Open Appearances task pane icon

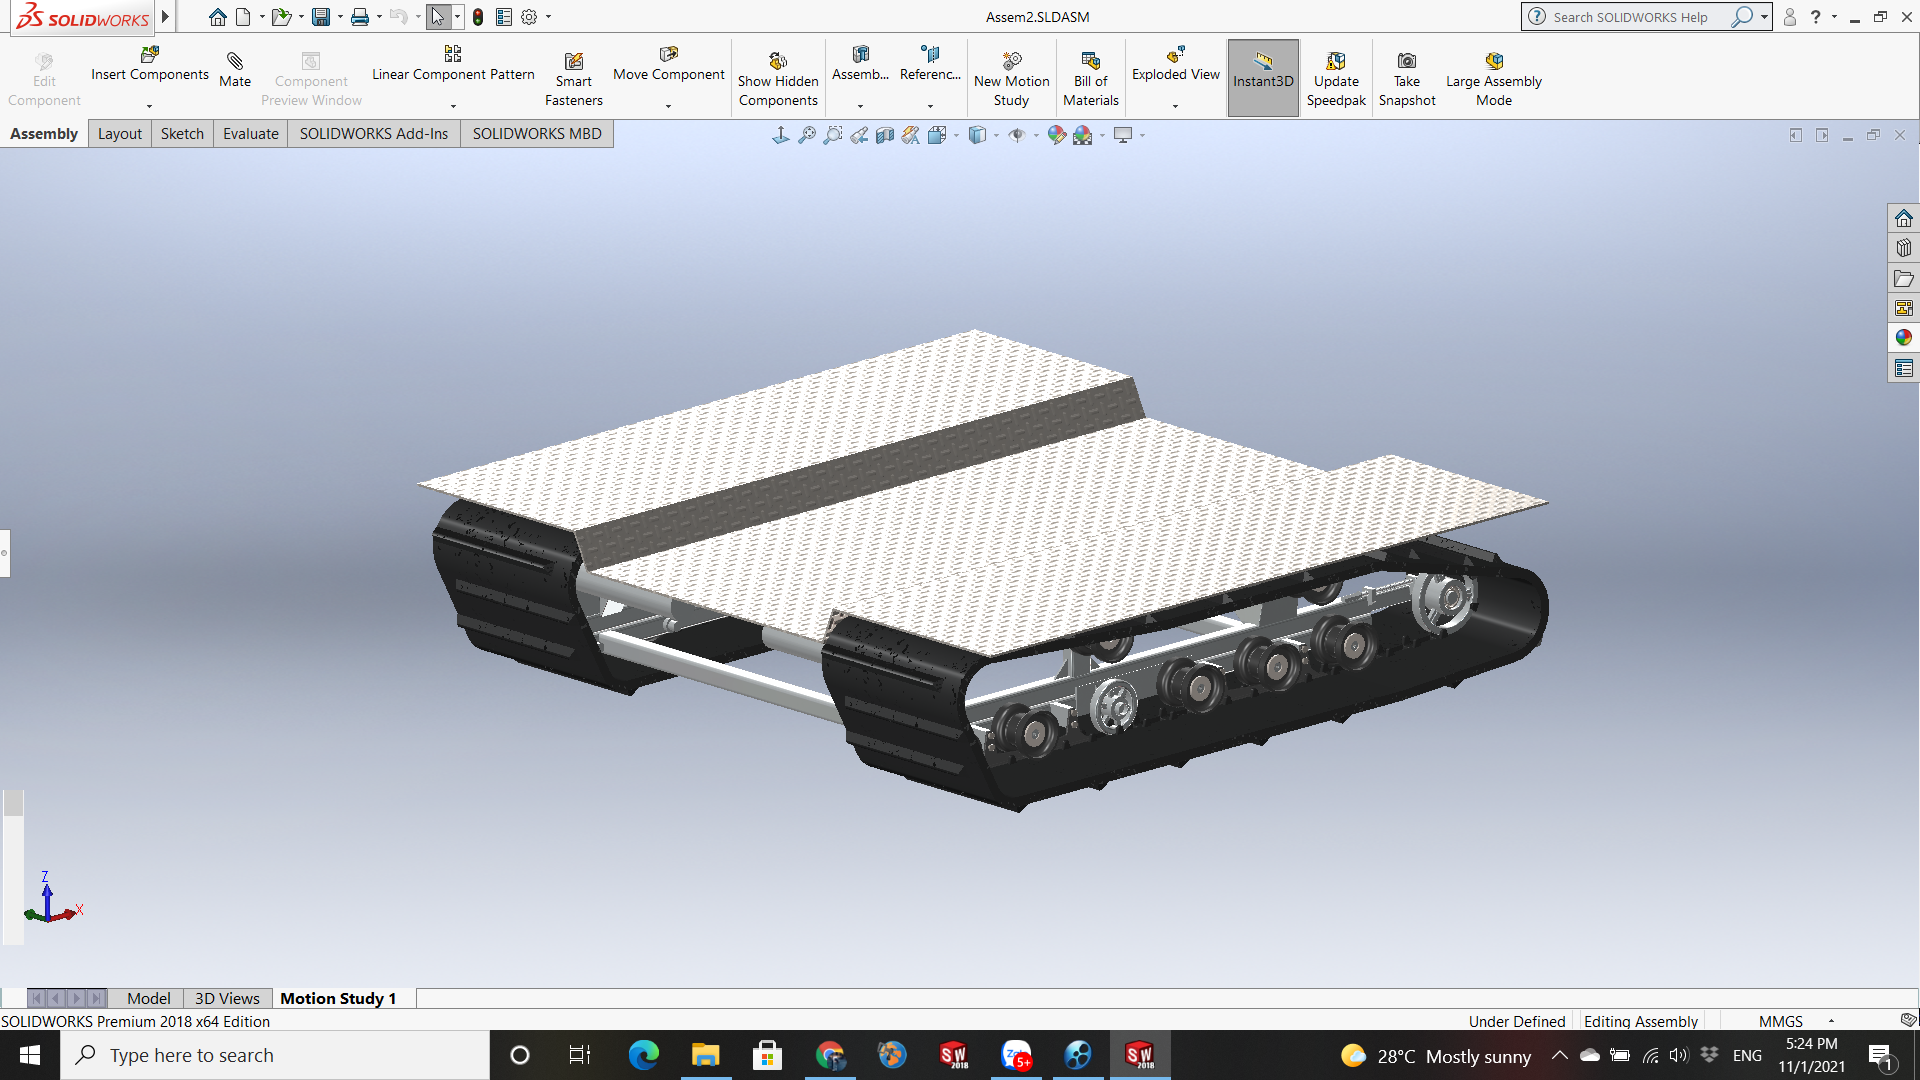(1903, 338)
